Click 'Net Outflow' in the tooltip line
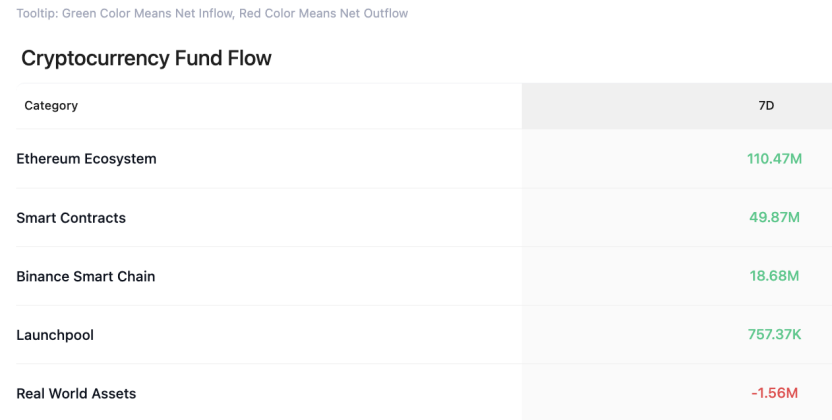Viewport: 832px width, 420px height. point(374,13)
